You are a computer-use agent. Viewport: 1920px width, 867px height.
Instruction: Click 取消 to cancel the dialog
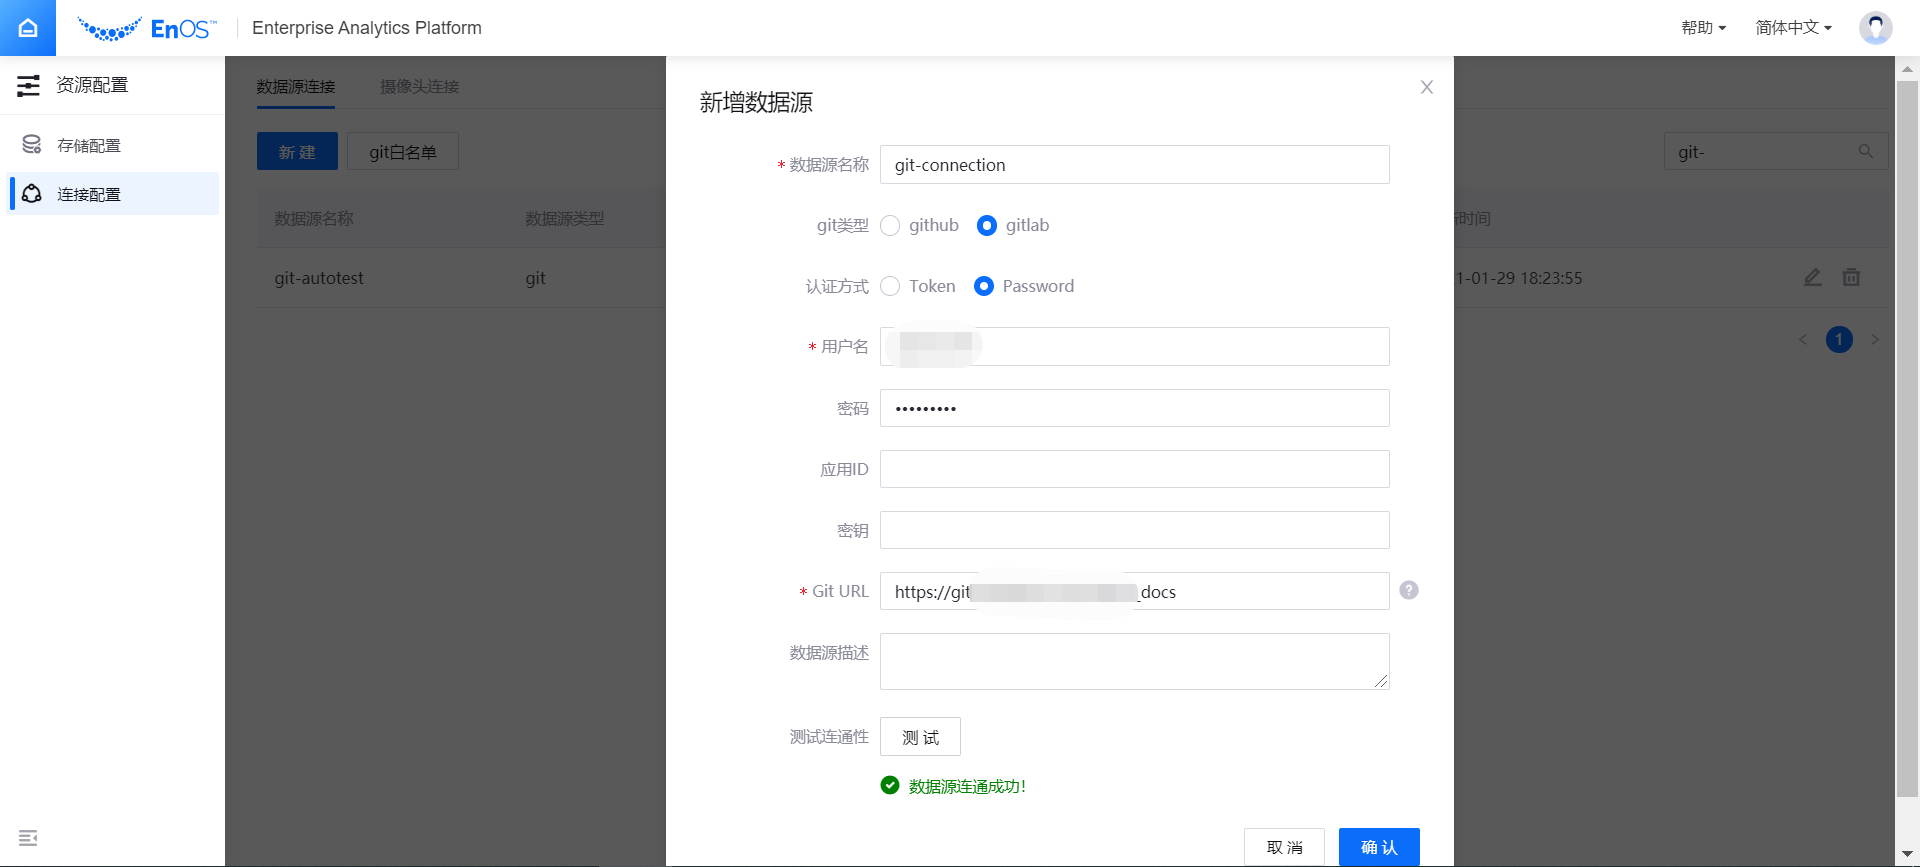click(1284, 847)
